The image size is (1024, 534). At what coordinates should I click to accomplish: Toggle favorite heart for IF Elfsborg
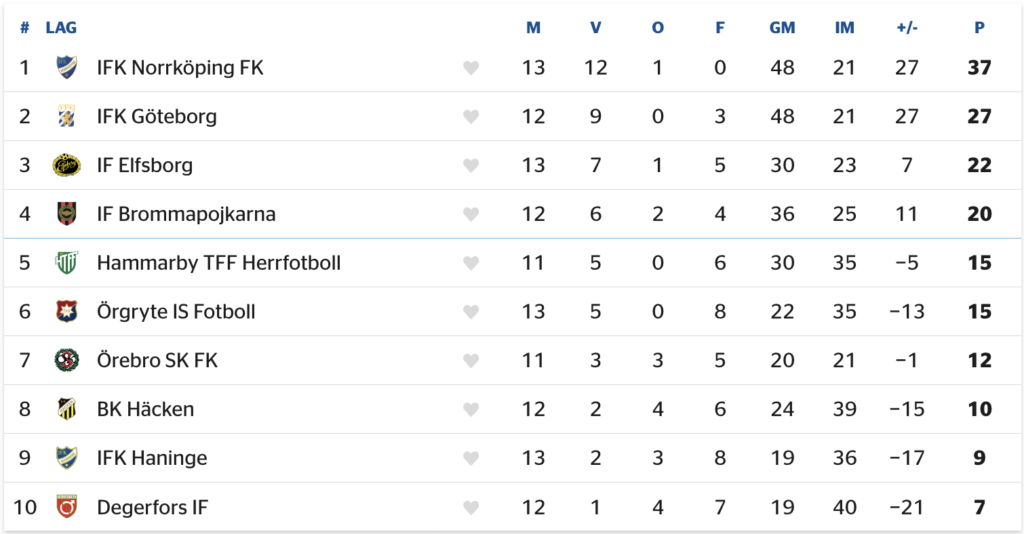471,166
